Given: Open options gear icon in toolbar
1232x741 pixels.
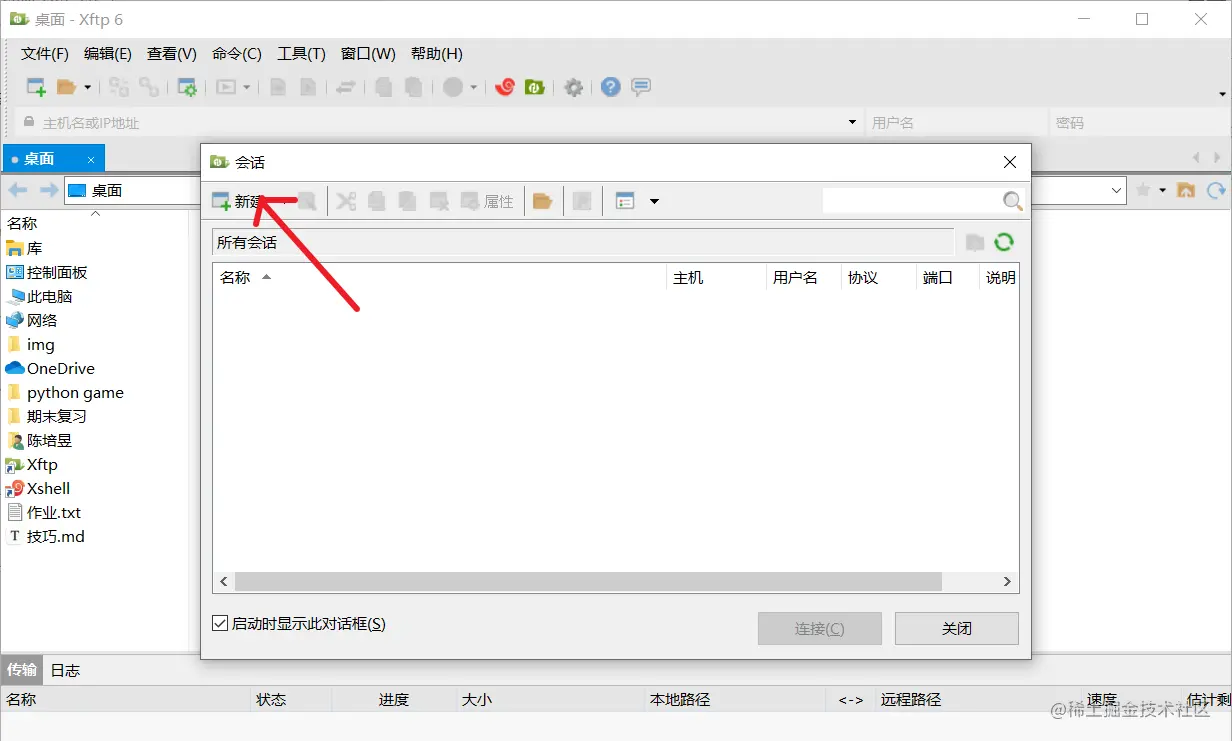Looking at the screenshot, I should (573, 87).
